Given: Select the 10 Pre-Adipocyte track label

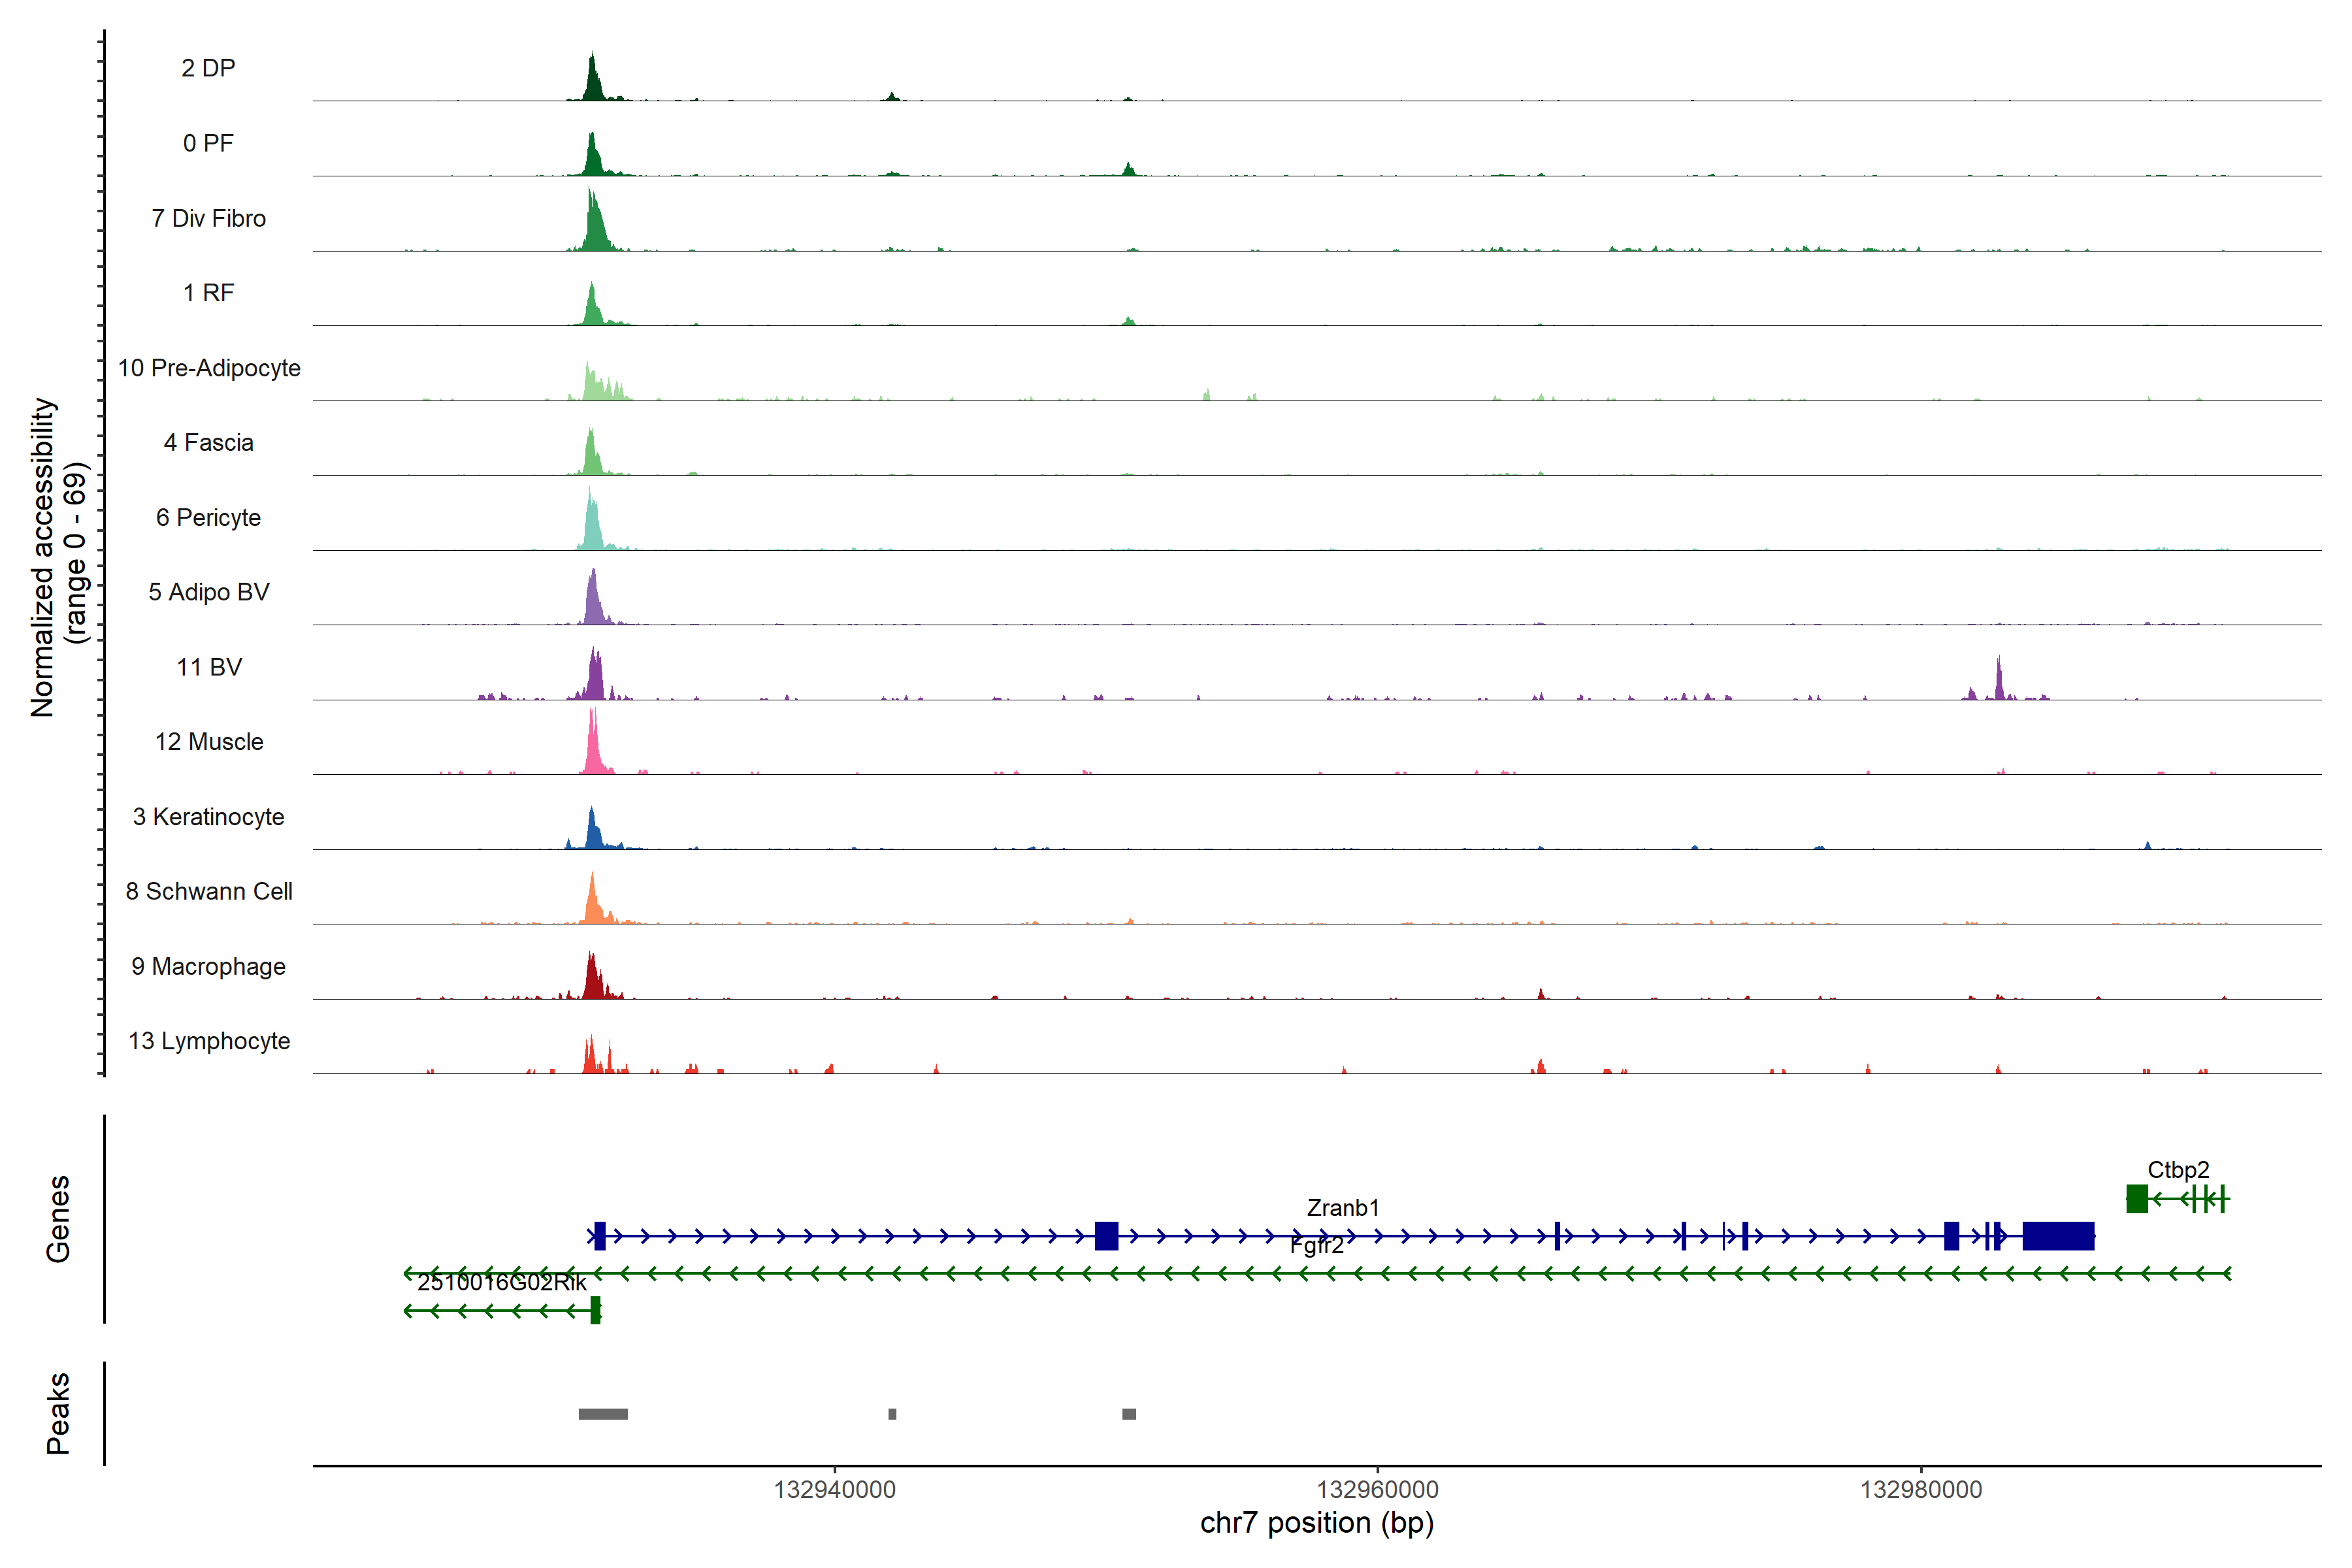Looking at the screenshot, I should point(209,368).
